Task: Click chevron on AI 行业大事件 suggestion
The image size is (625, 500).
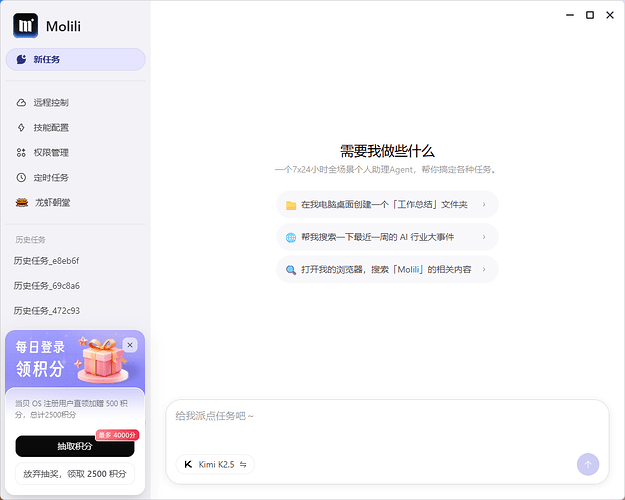Action: click(x=484, y=237)
